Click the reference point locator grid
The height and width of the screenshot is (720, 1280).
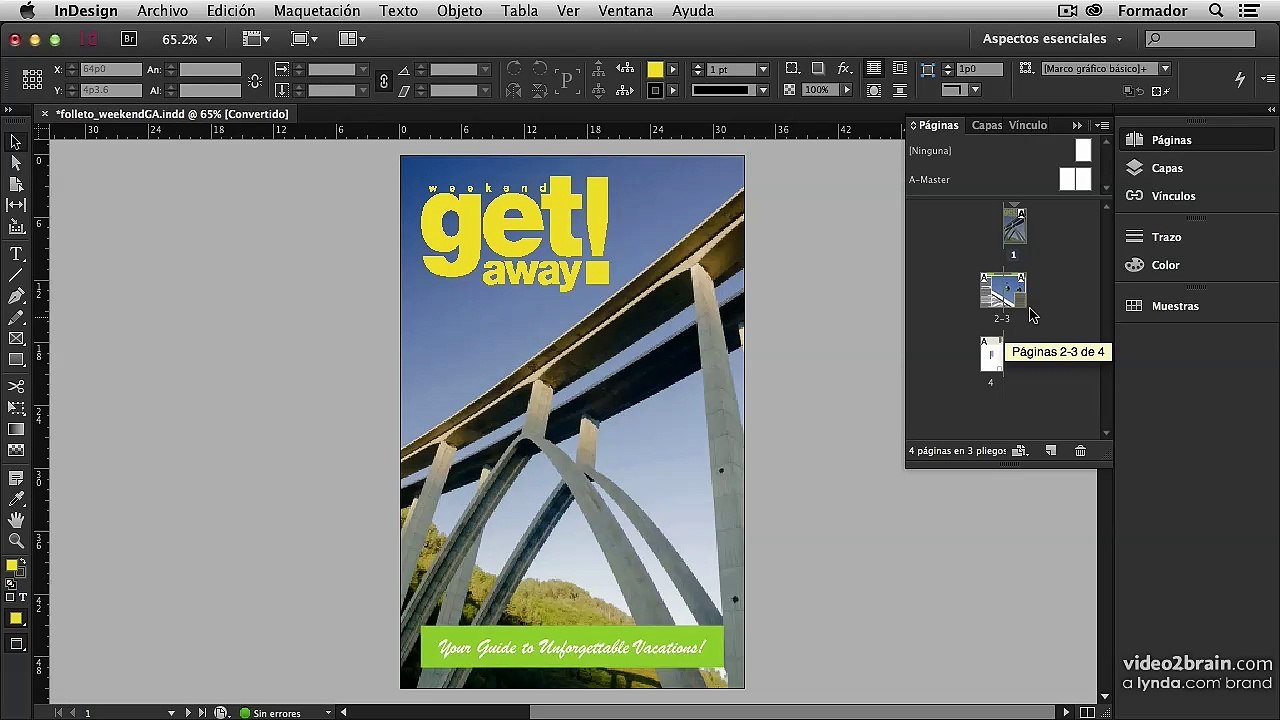(32, 79)
